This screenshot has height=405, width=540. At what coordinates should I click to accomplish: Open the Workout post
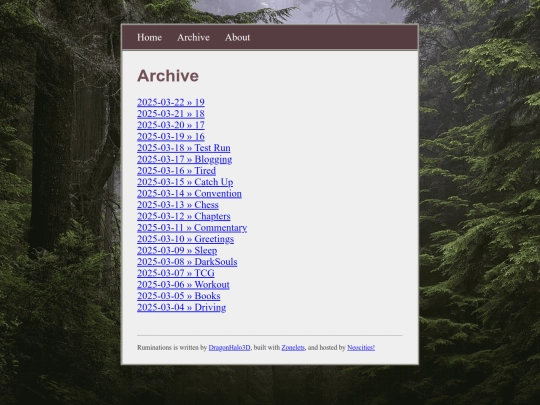point(183,284)
